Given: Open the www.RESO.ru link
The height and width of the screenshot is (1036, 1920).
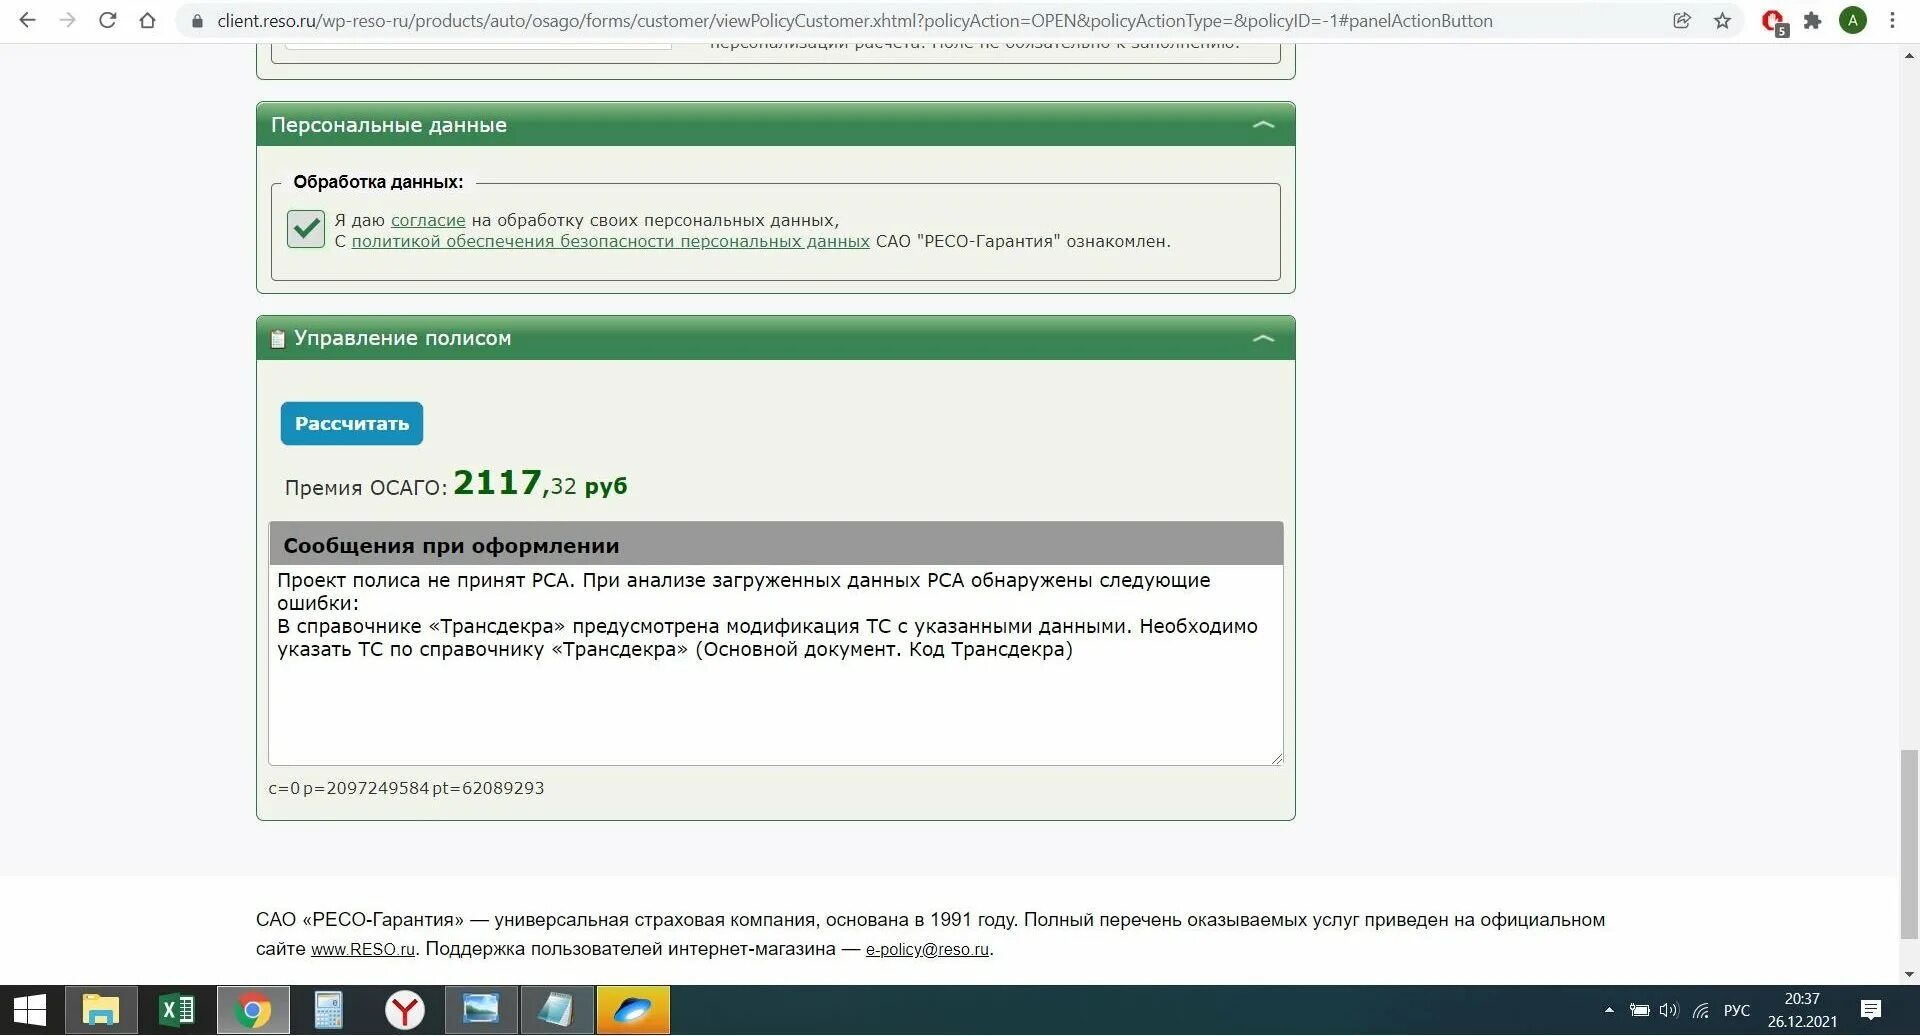Looking at the screenshot, I should 363,949.
